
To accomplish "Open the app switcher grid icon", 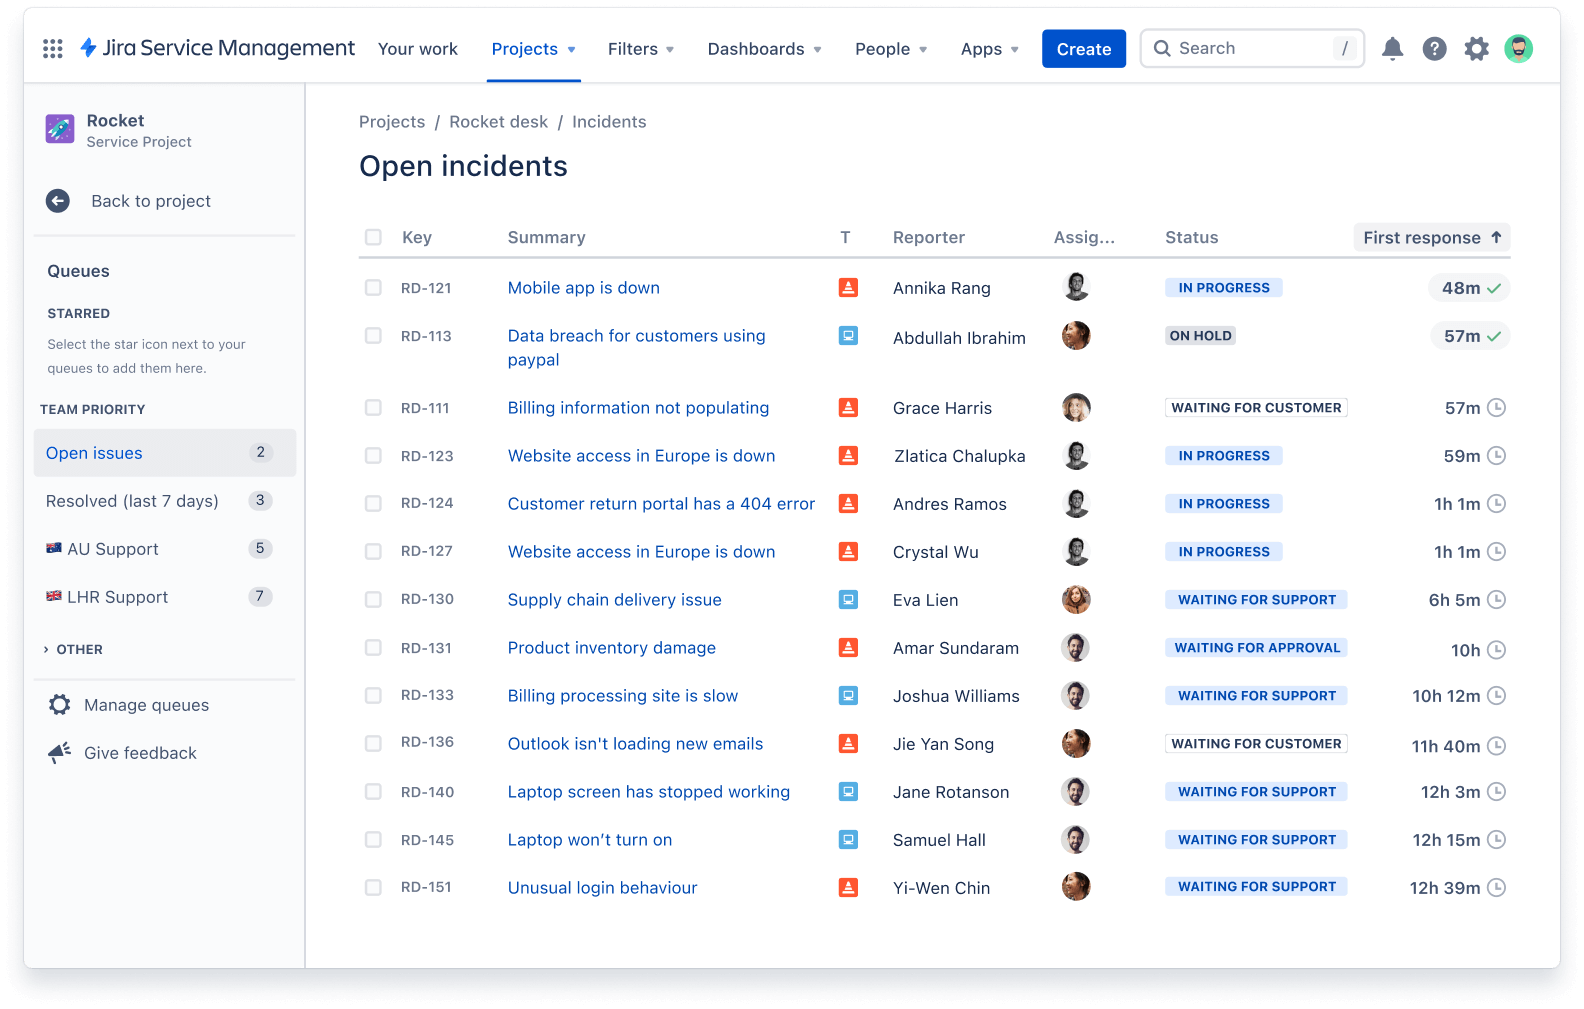I will pos(53,49).
